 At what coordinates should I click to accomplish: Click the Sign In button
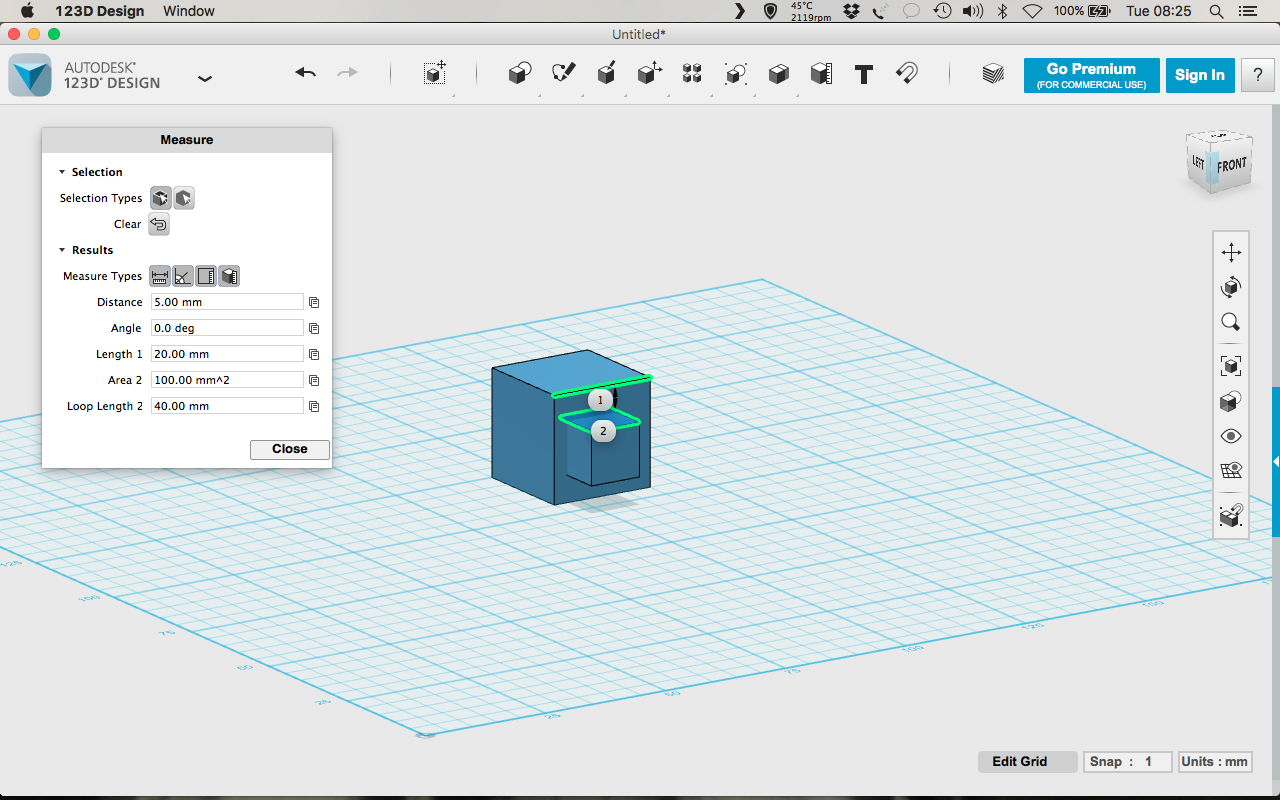point(1199,75)
